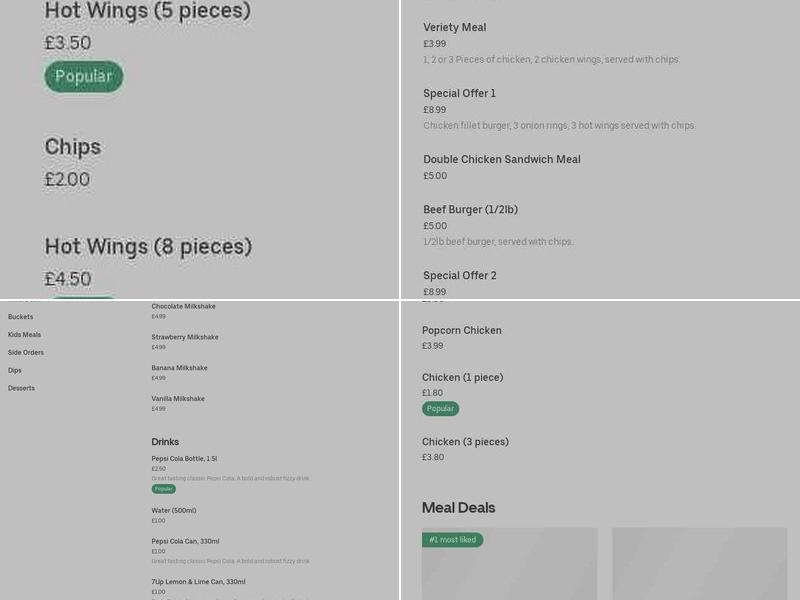Open the Buckets menu category
Screen dimensions: 800x600
coord(21,317)
